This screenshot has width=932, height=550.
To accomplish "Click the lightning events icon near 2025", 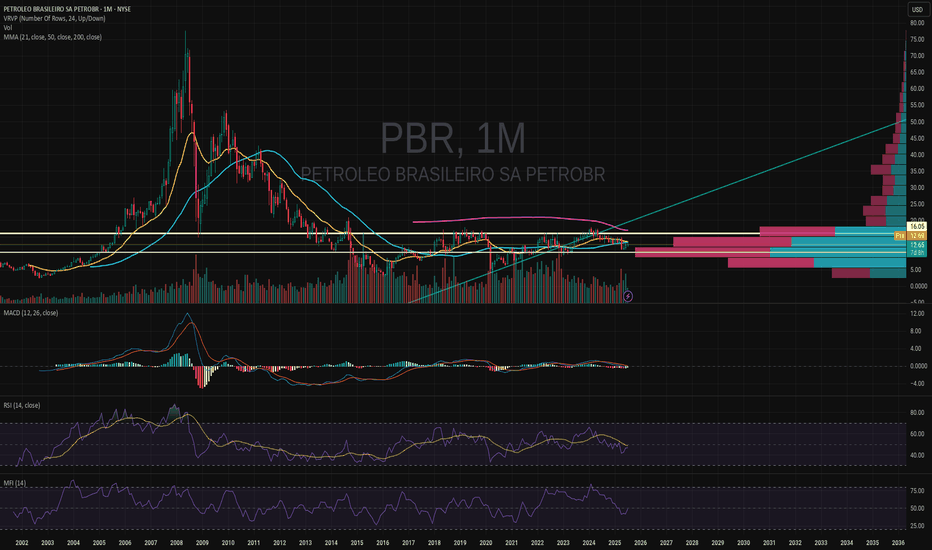I will click(628, 296).
